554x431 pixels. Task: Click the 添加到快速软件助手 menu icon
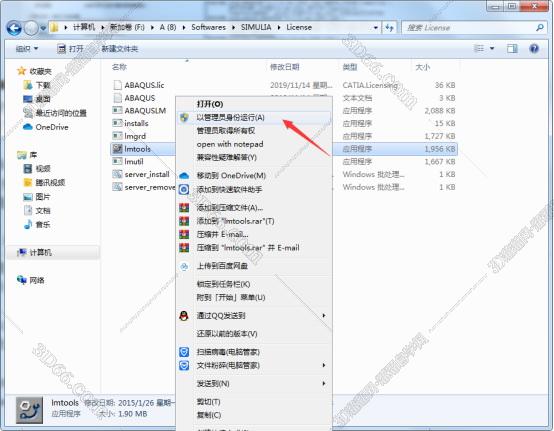pos(184,189)
